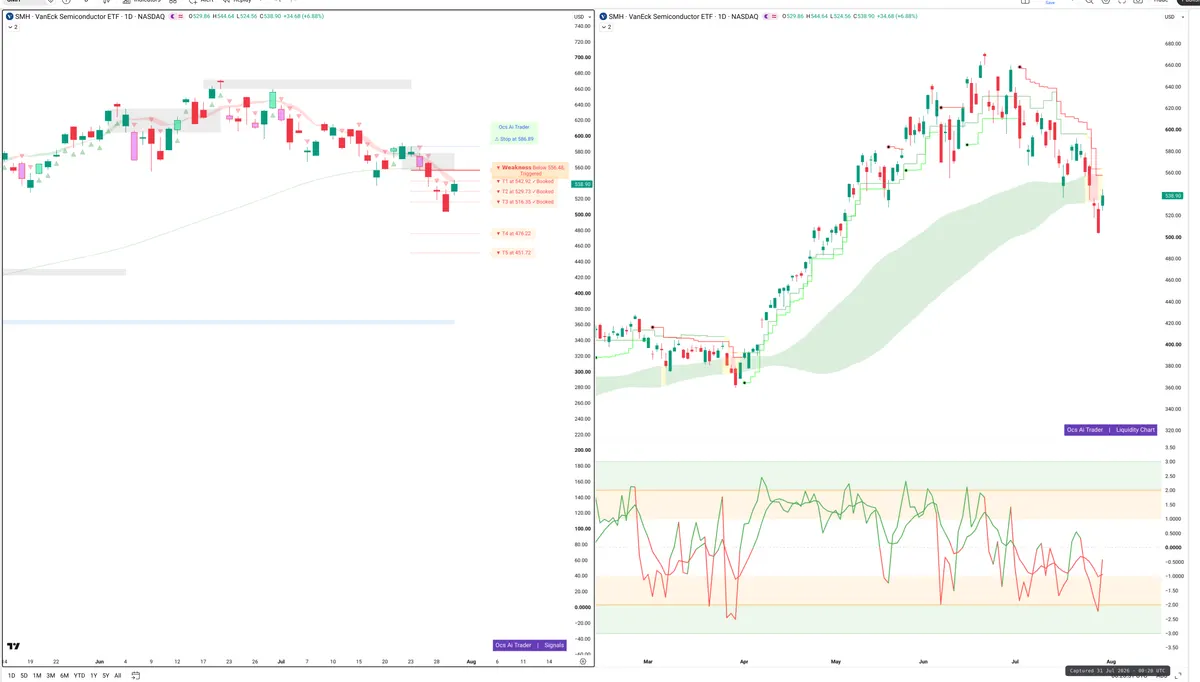1200x682 pixels.
Task: Select the 3M time range button
Action: tap(51, 676)
